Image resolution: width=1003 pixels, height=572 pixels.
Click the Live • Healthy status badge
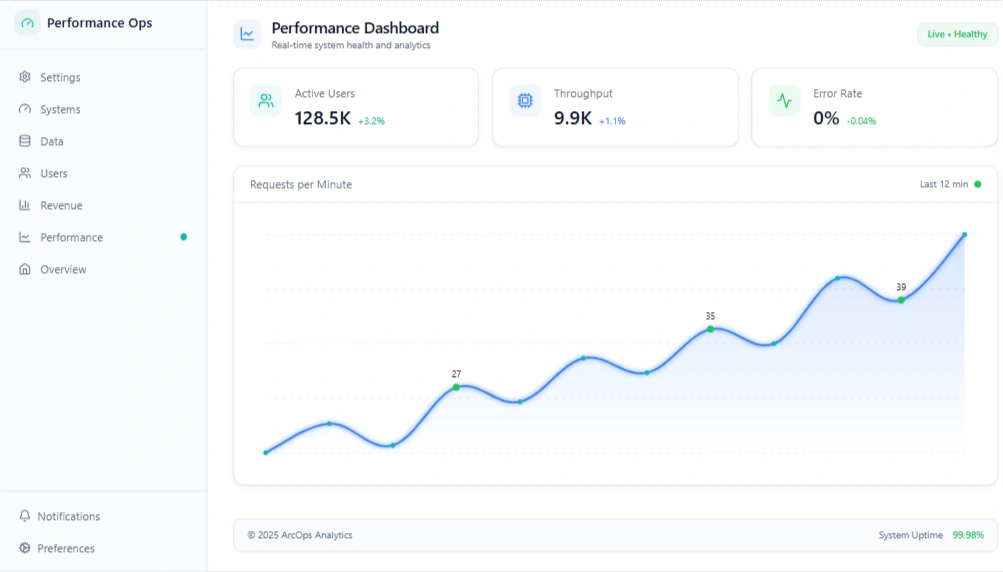[x=957, y=34]
